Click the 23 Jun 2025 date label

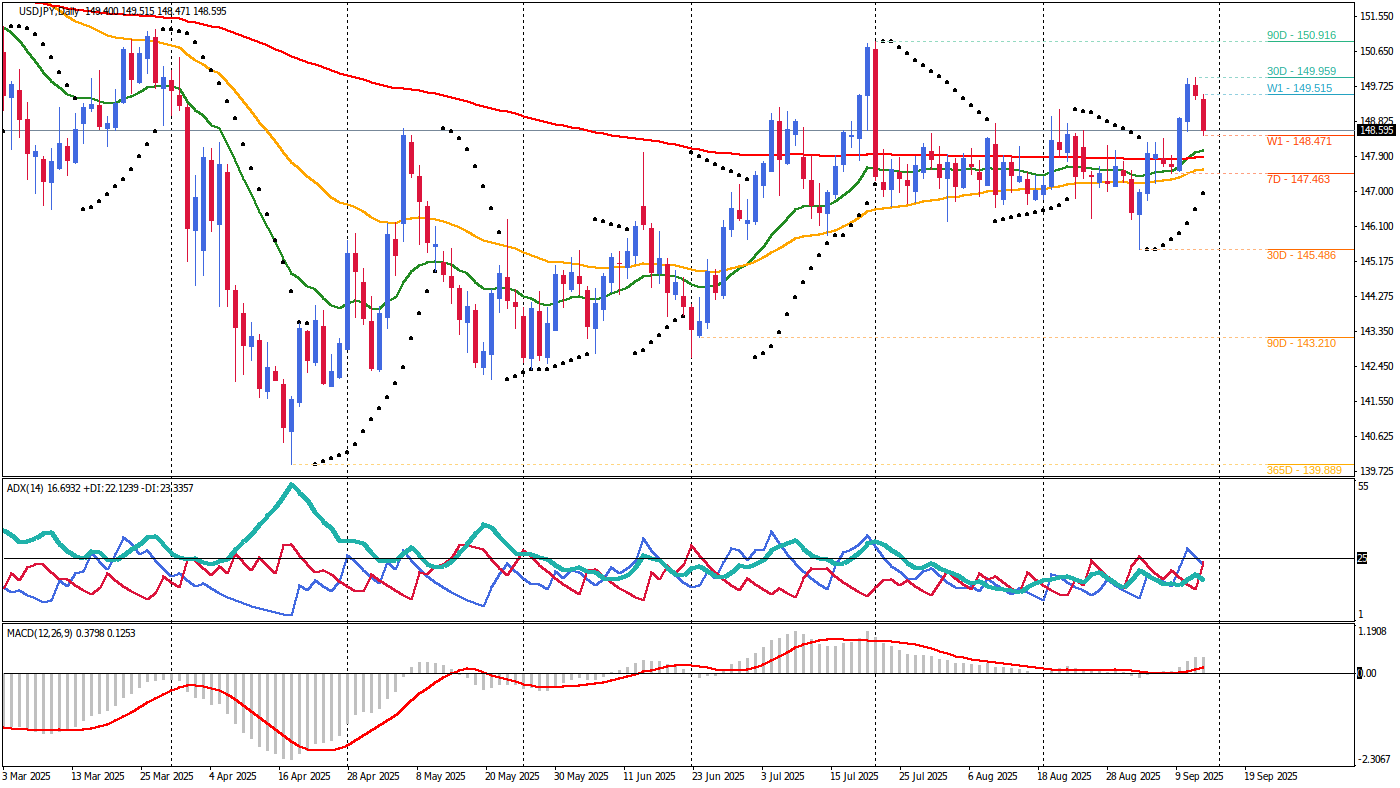[x=718, y=776]
